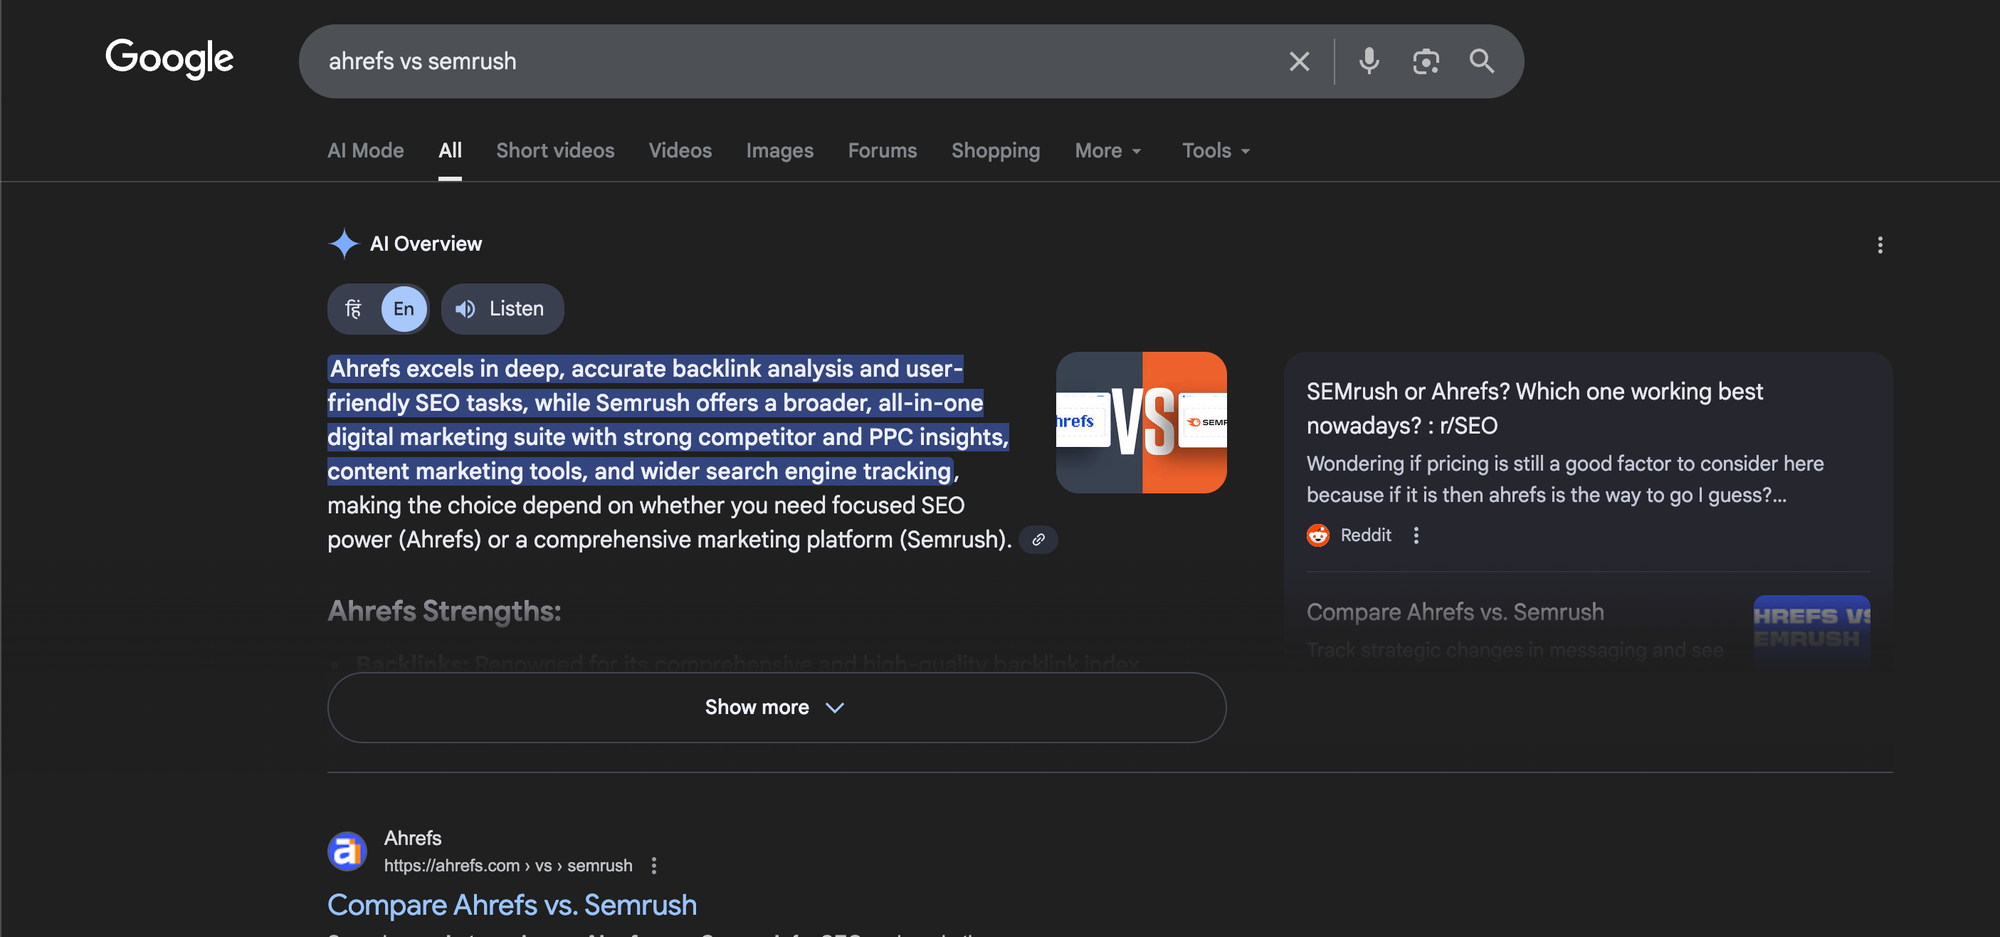The width and height of the screenshot is (2000, 937).
Task: Start voice search with microphone icon
Action: pos(1369,62)
